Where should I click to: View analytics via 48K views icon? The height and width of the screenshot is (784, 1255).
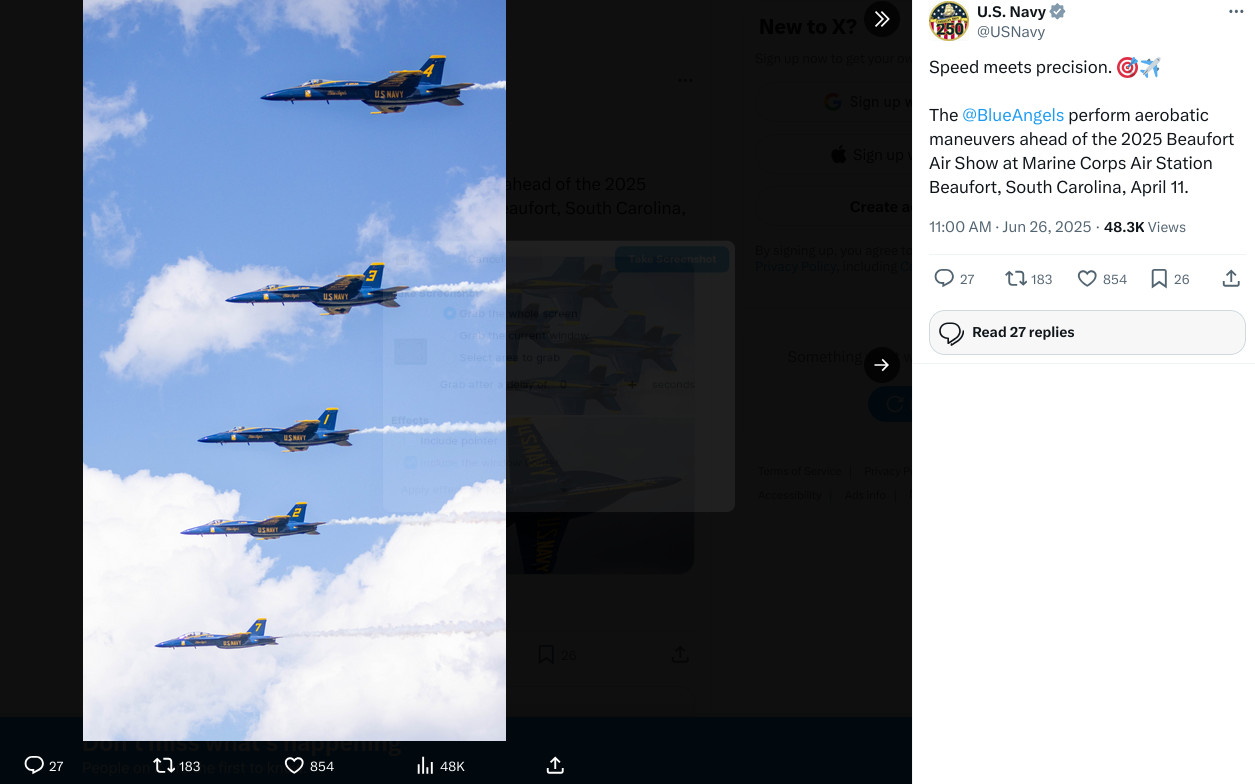425,766
